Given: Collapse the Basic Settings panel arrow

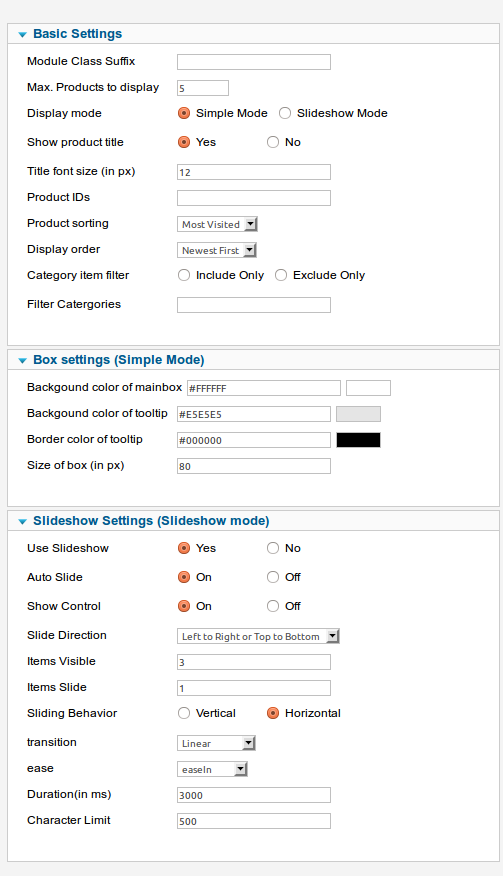Looking at the screenshot, I should click(x=22, y=35).
